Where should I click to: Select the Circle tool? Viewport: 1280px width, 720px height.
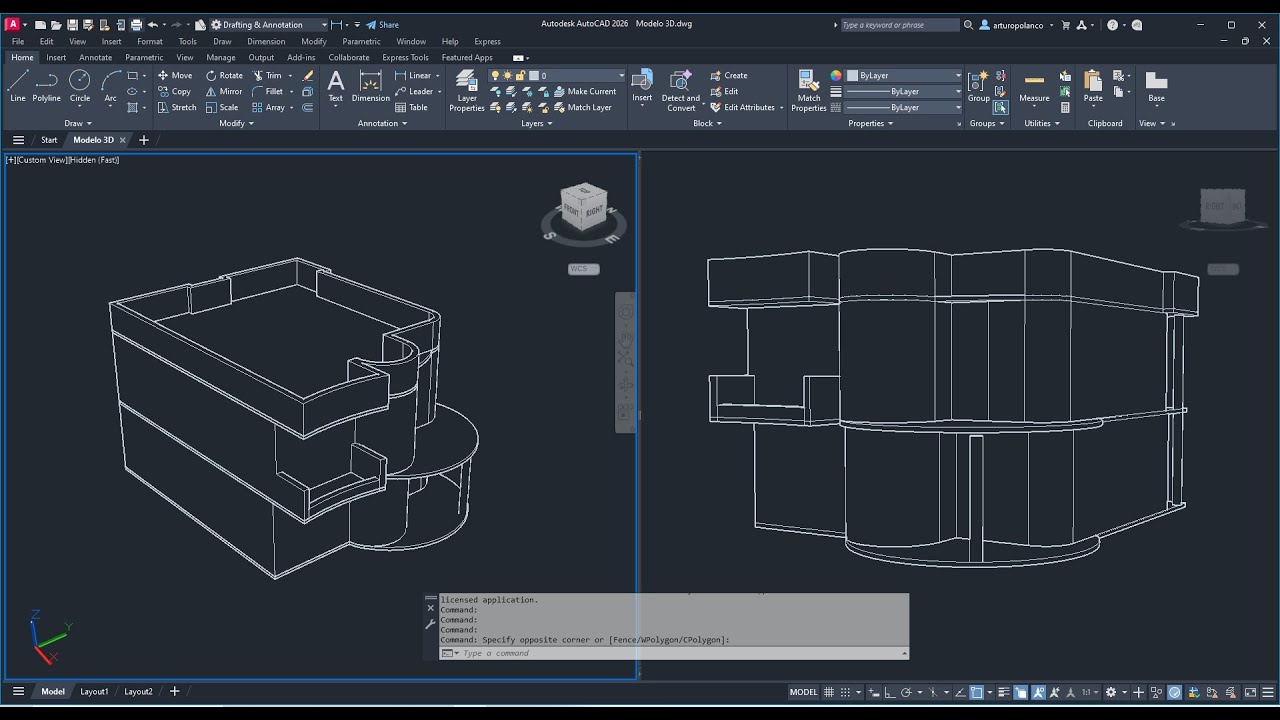(x=80, y=85)
